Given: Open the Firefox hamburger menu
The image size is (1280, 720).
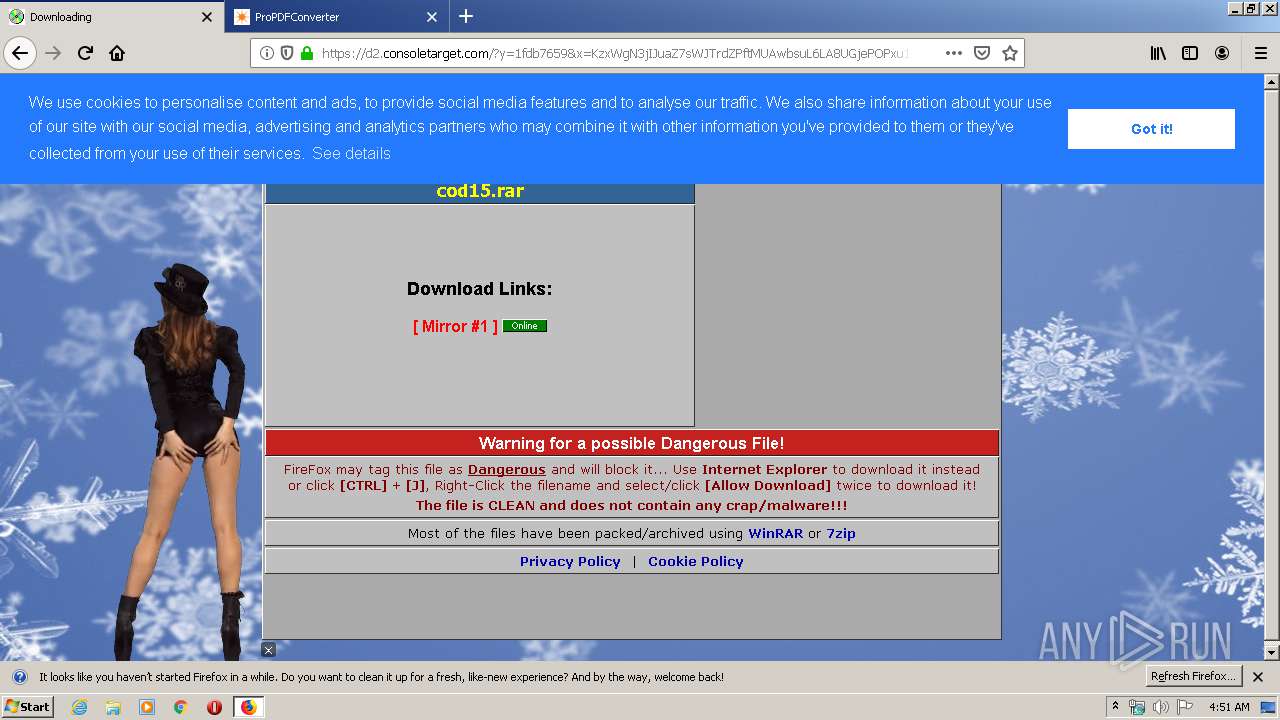Looking at the screenshot, I should click(x=1260, y=53).
